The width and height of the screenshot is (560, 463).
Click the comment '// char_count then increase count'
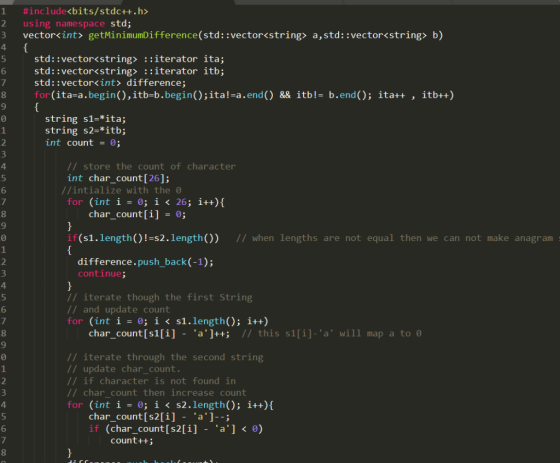(x=157, y=393)
